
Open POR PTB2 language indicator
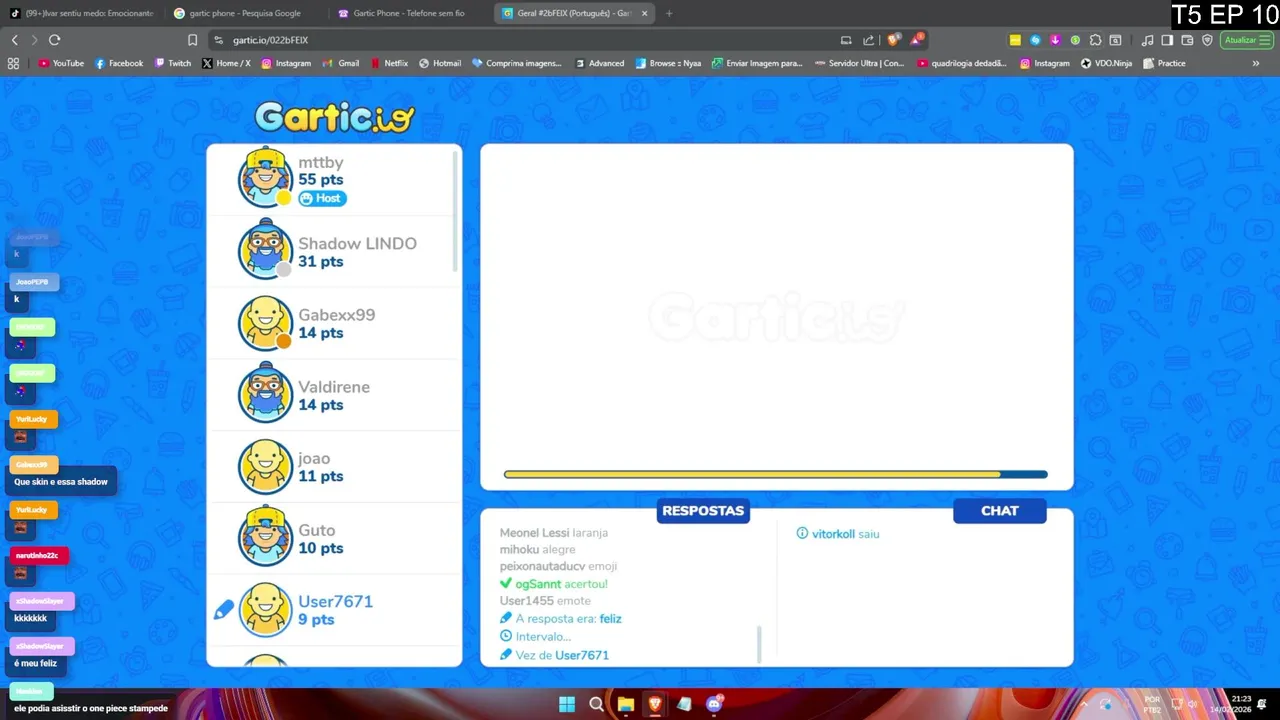click(1151, 704)
